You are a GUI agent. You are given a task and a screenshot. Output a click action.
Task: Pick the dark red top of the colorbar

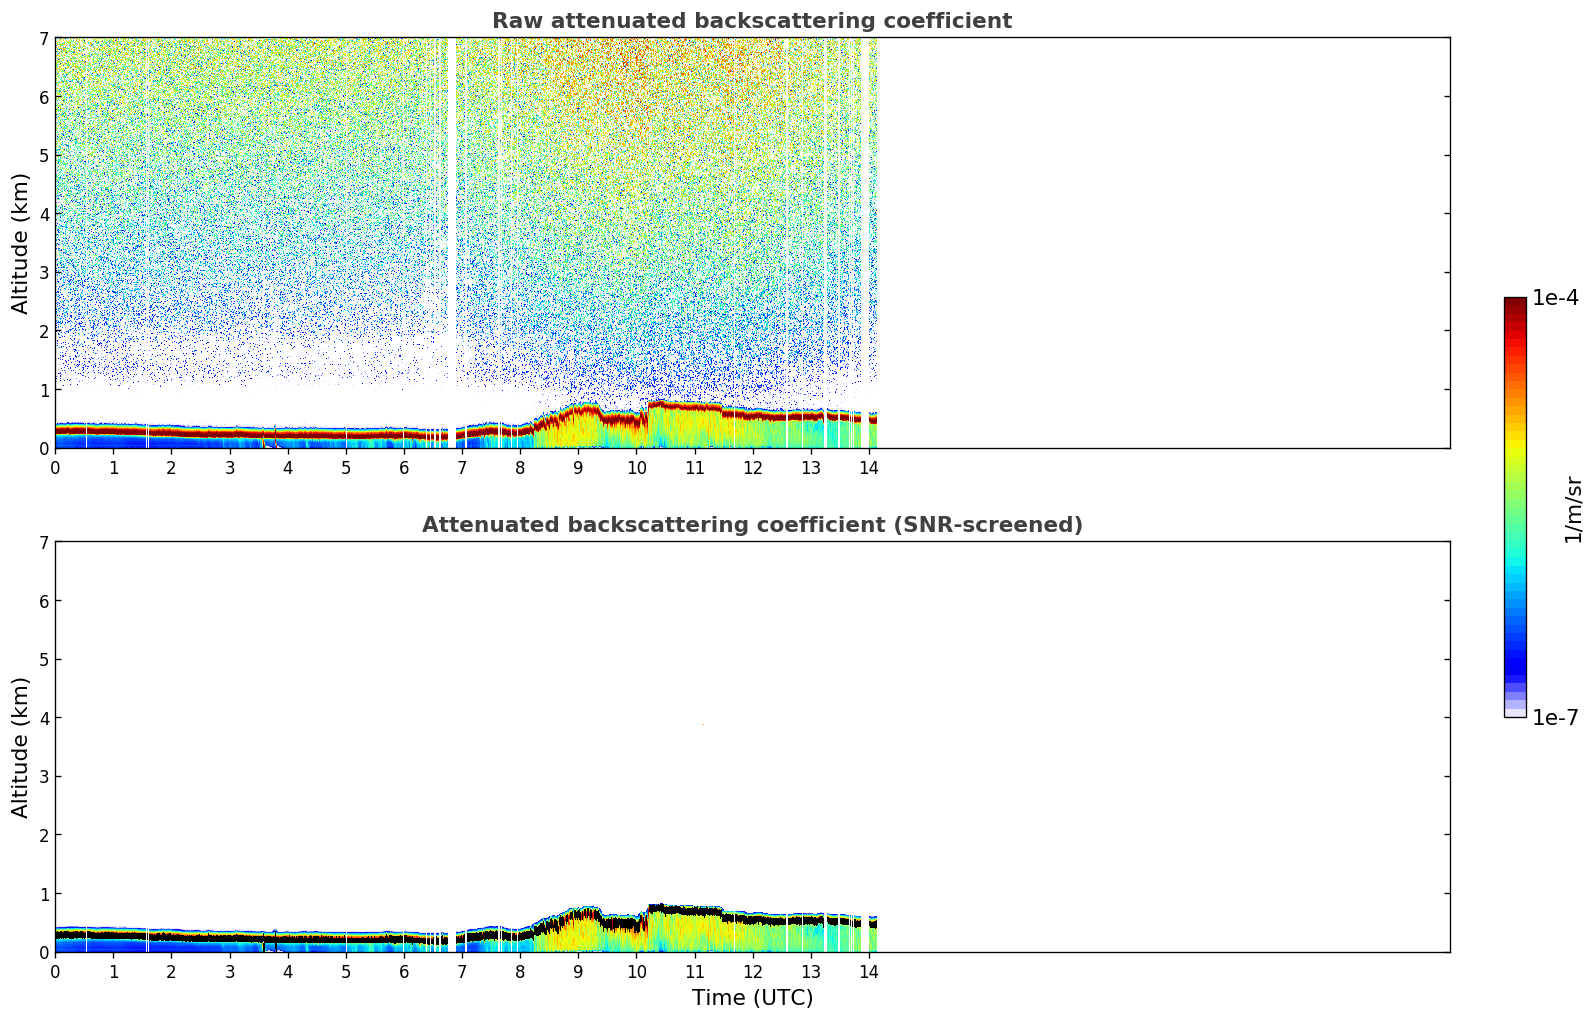[x=1515, y=304]
